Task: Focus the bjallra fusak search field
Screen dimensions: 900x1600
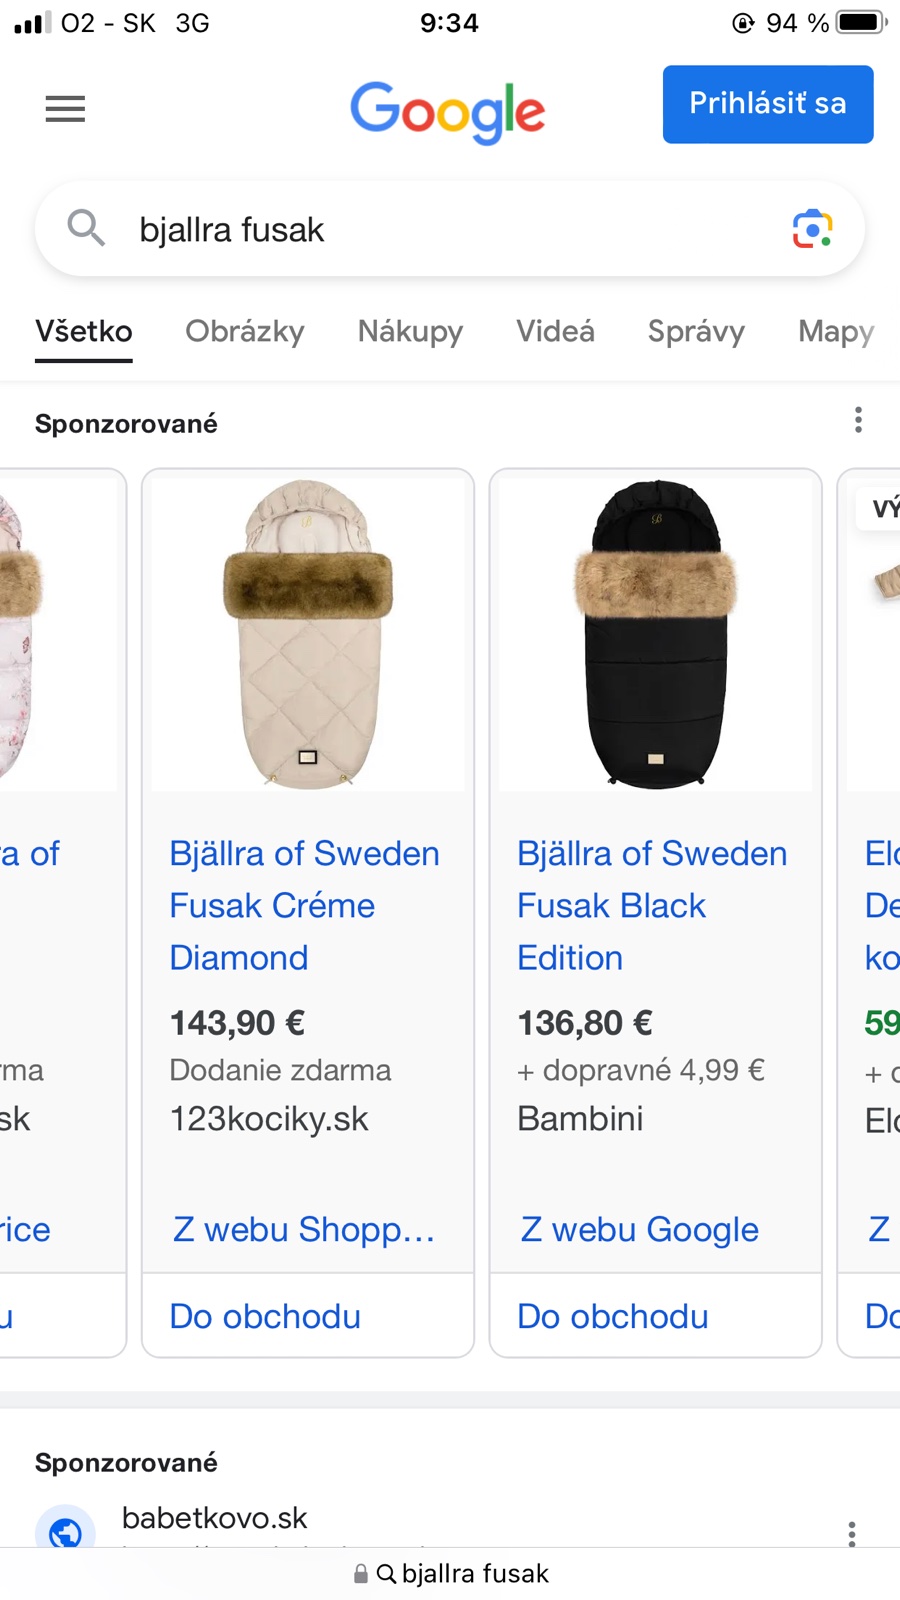Action: pos(450,230)
